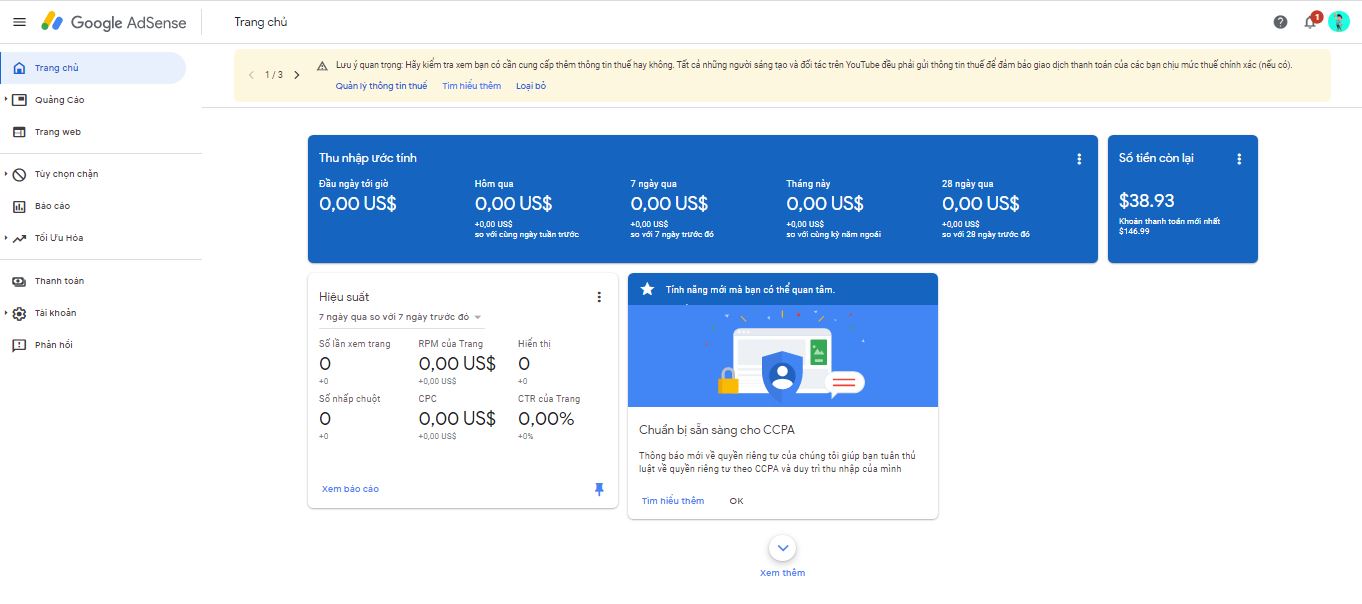Expand Xem thêm with down chevron
Image resolution: width=1362 pixels, height=604 pixels.
click(783, 548)
